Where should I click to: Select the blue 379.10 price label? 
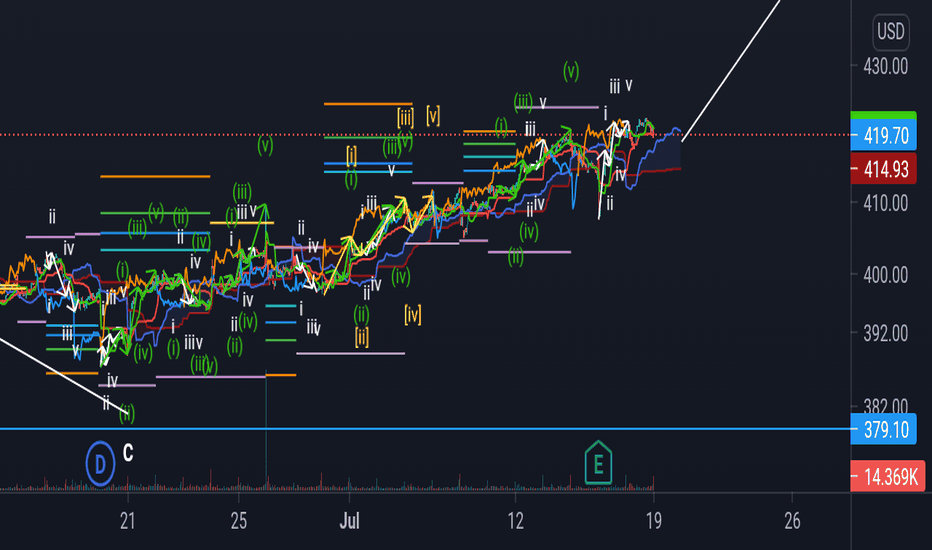[x=883, y=429]
